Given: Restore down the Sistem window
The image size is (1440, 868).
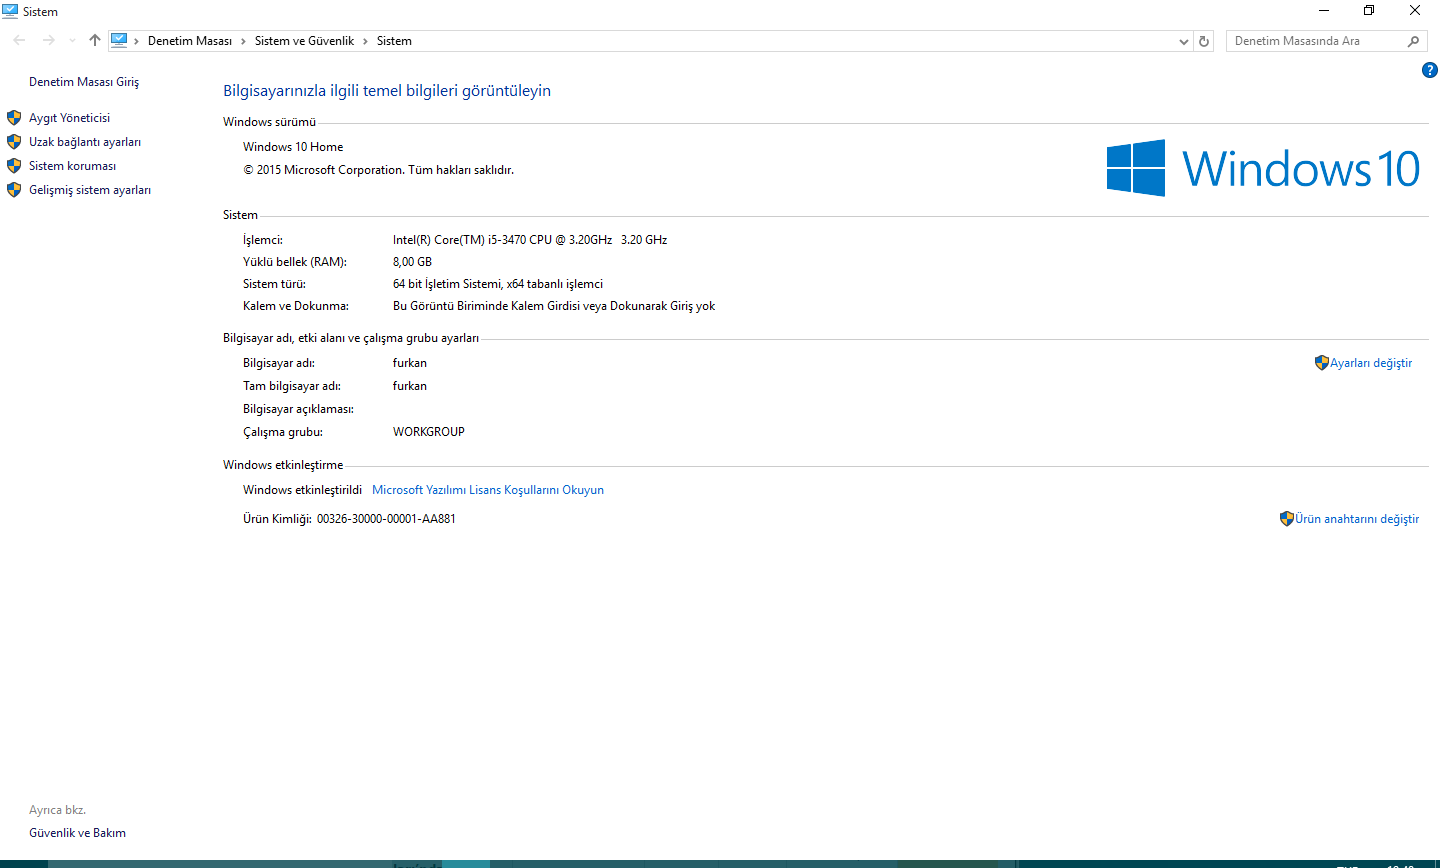Looking at the screenshot, I should click(1369, 11).
